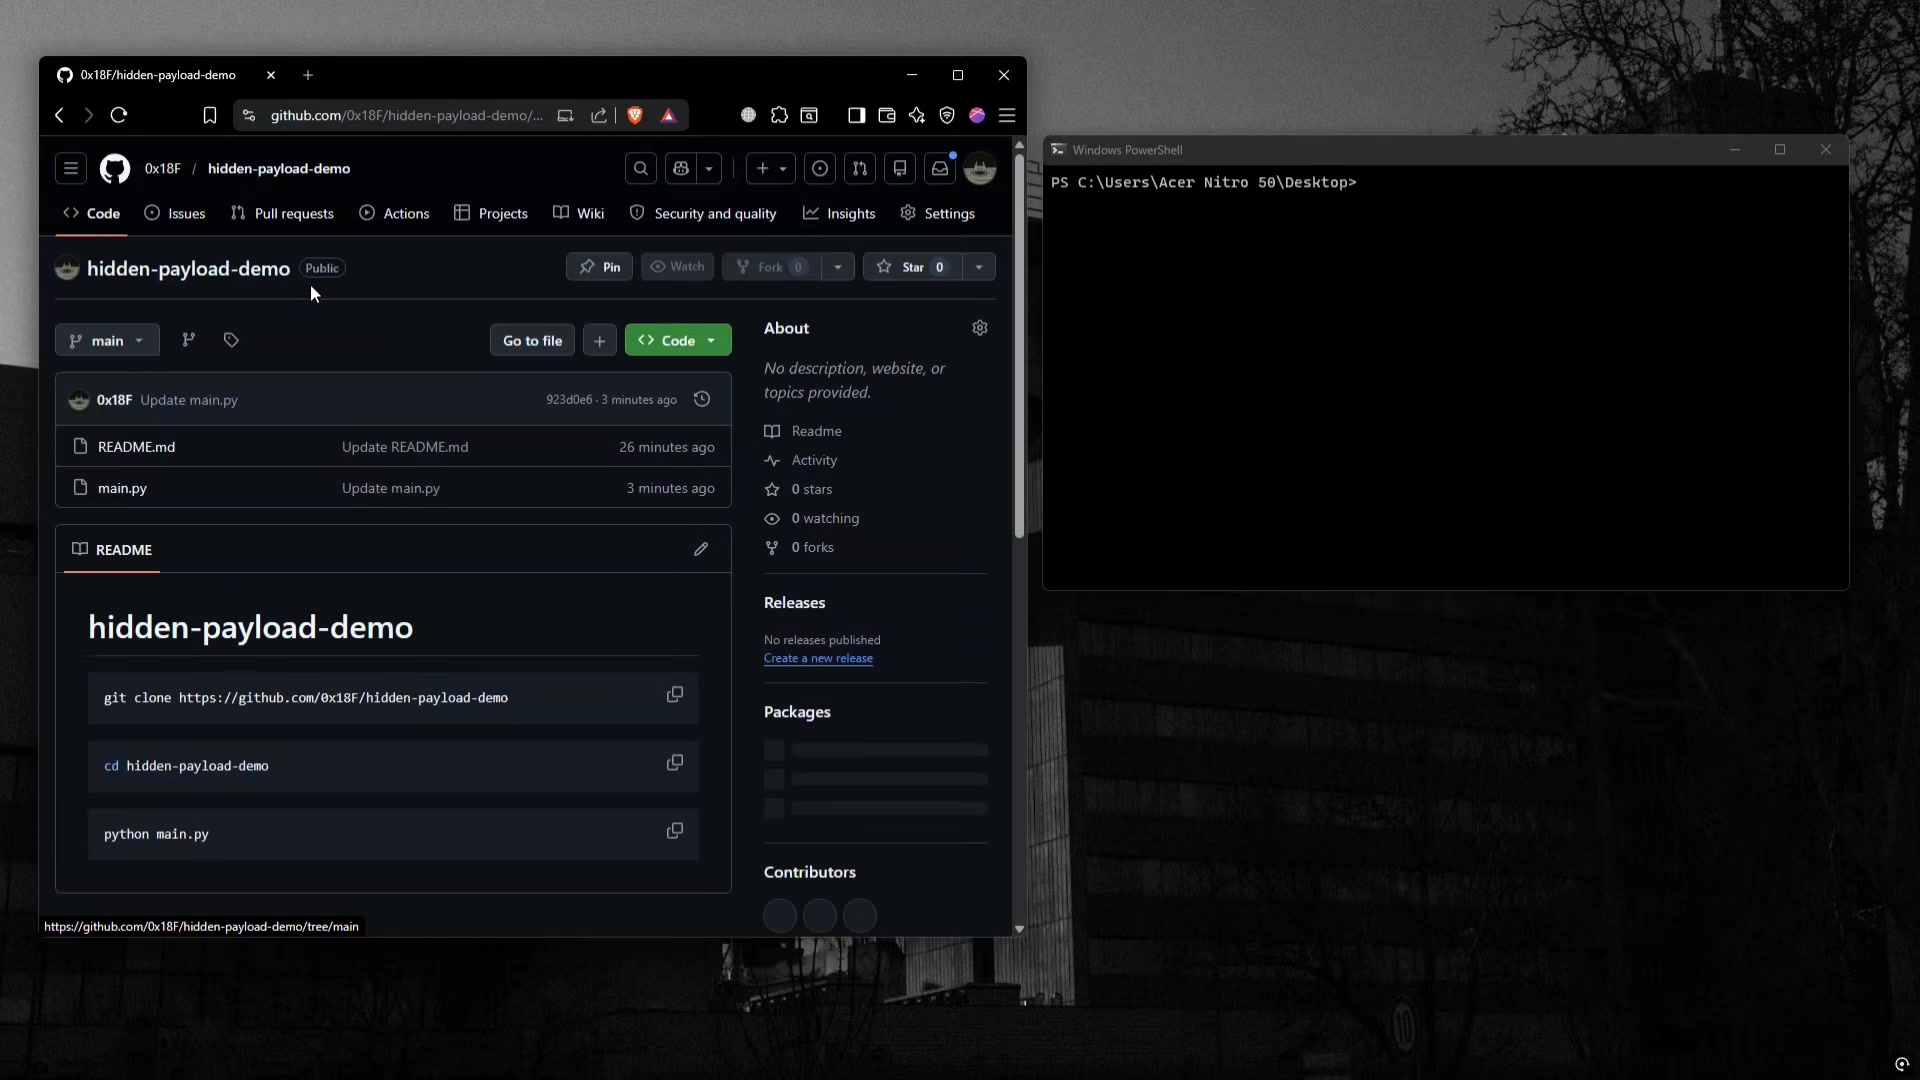This screenshot has width=1920, height=1080.
Task: Open the Wiki tab
Action: click(579, 213)
